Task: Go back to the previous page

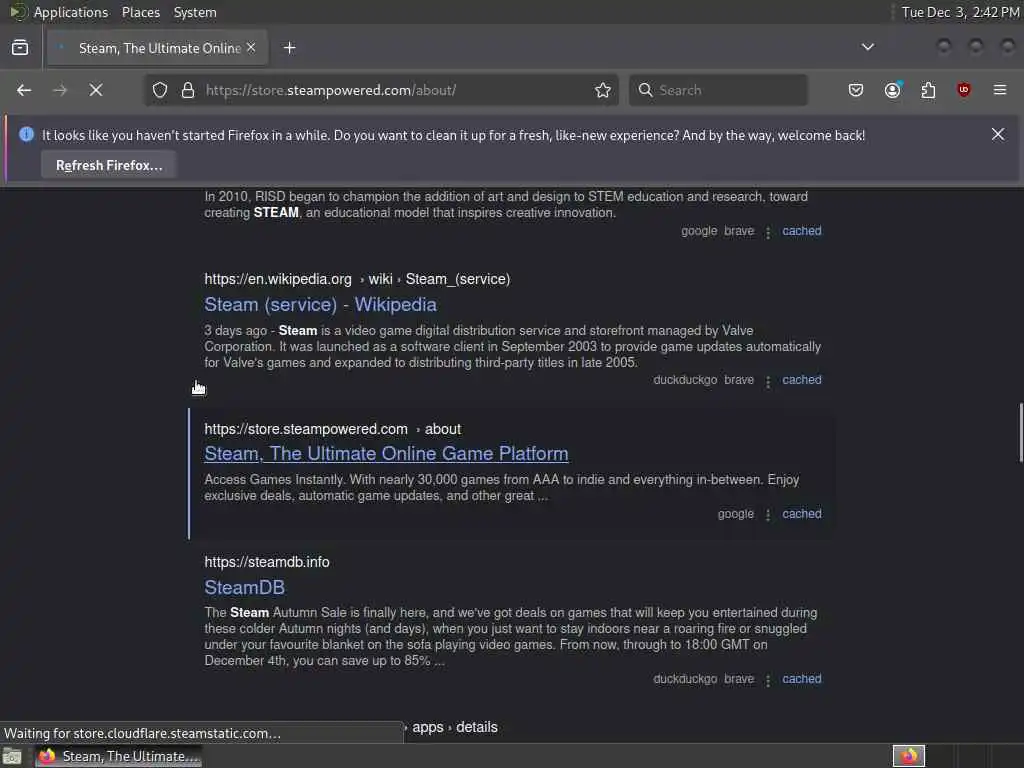Action: coord(24,90)
